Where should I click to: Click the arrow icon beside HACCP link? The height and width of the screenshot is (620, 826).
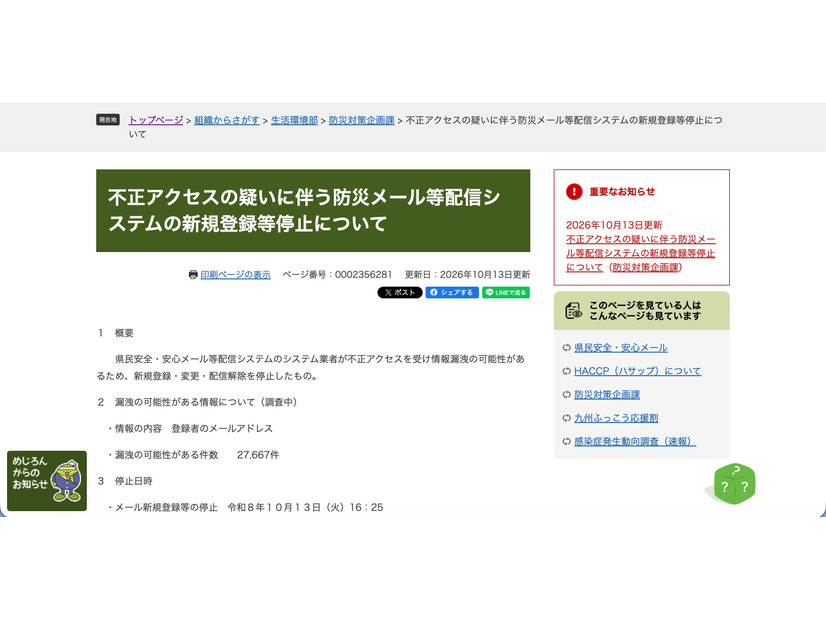point(566,371)
